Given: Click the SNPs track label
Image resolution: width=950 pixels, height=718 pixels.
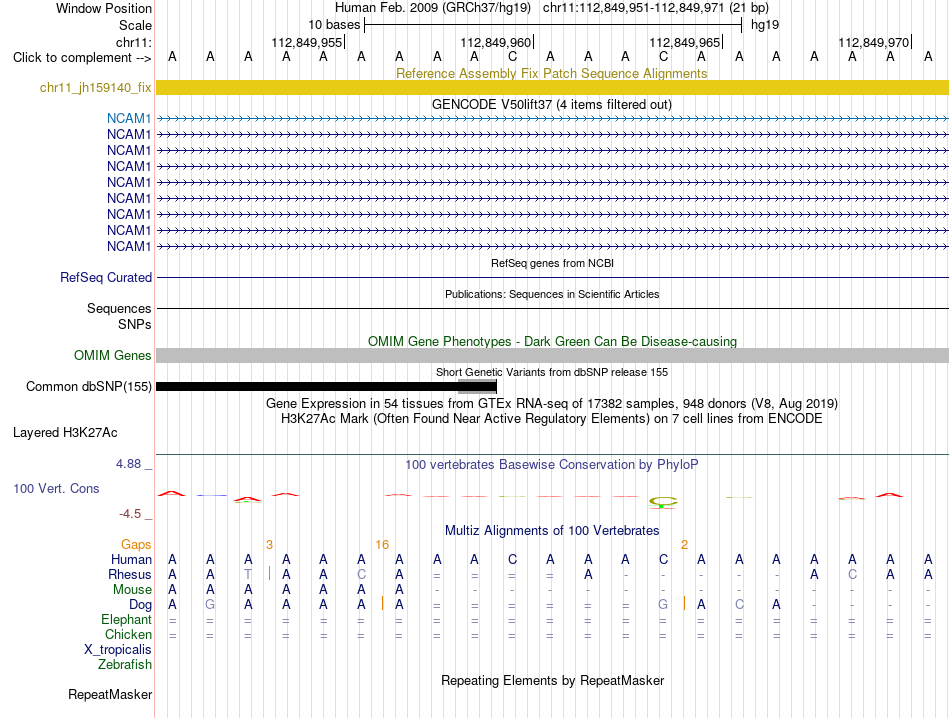Looking at the screenshot, I should pos(135,324).
